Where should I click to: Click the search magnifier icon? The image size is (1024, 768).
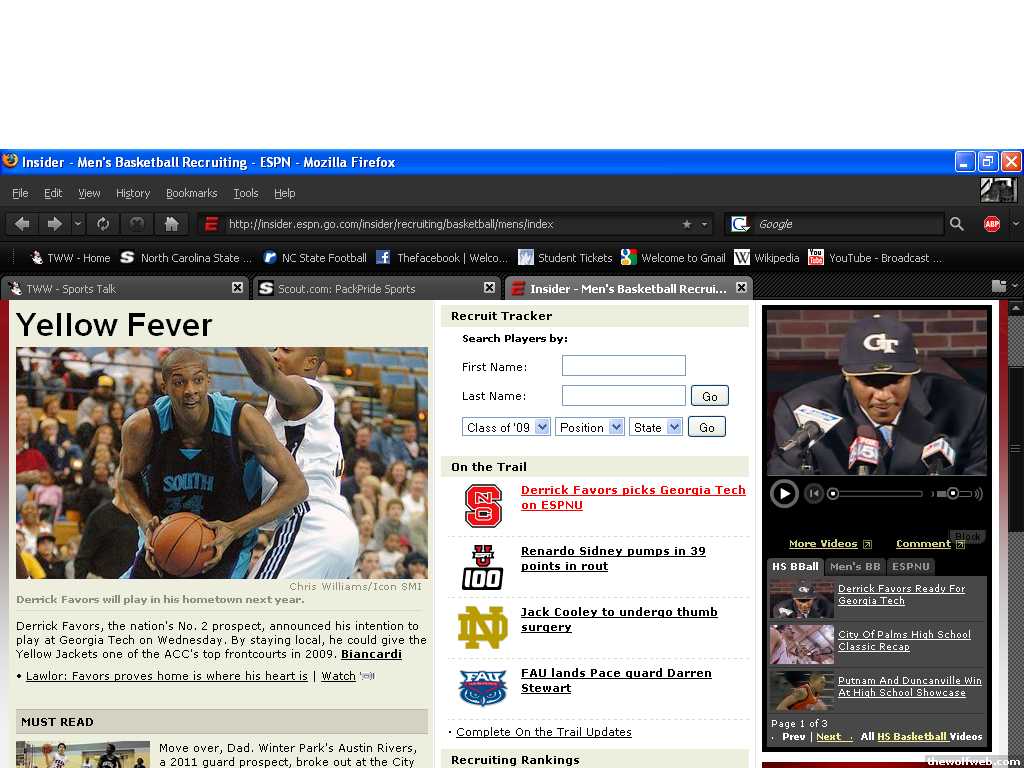click(x=957, y=224)
